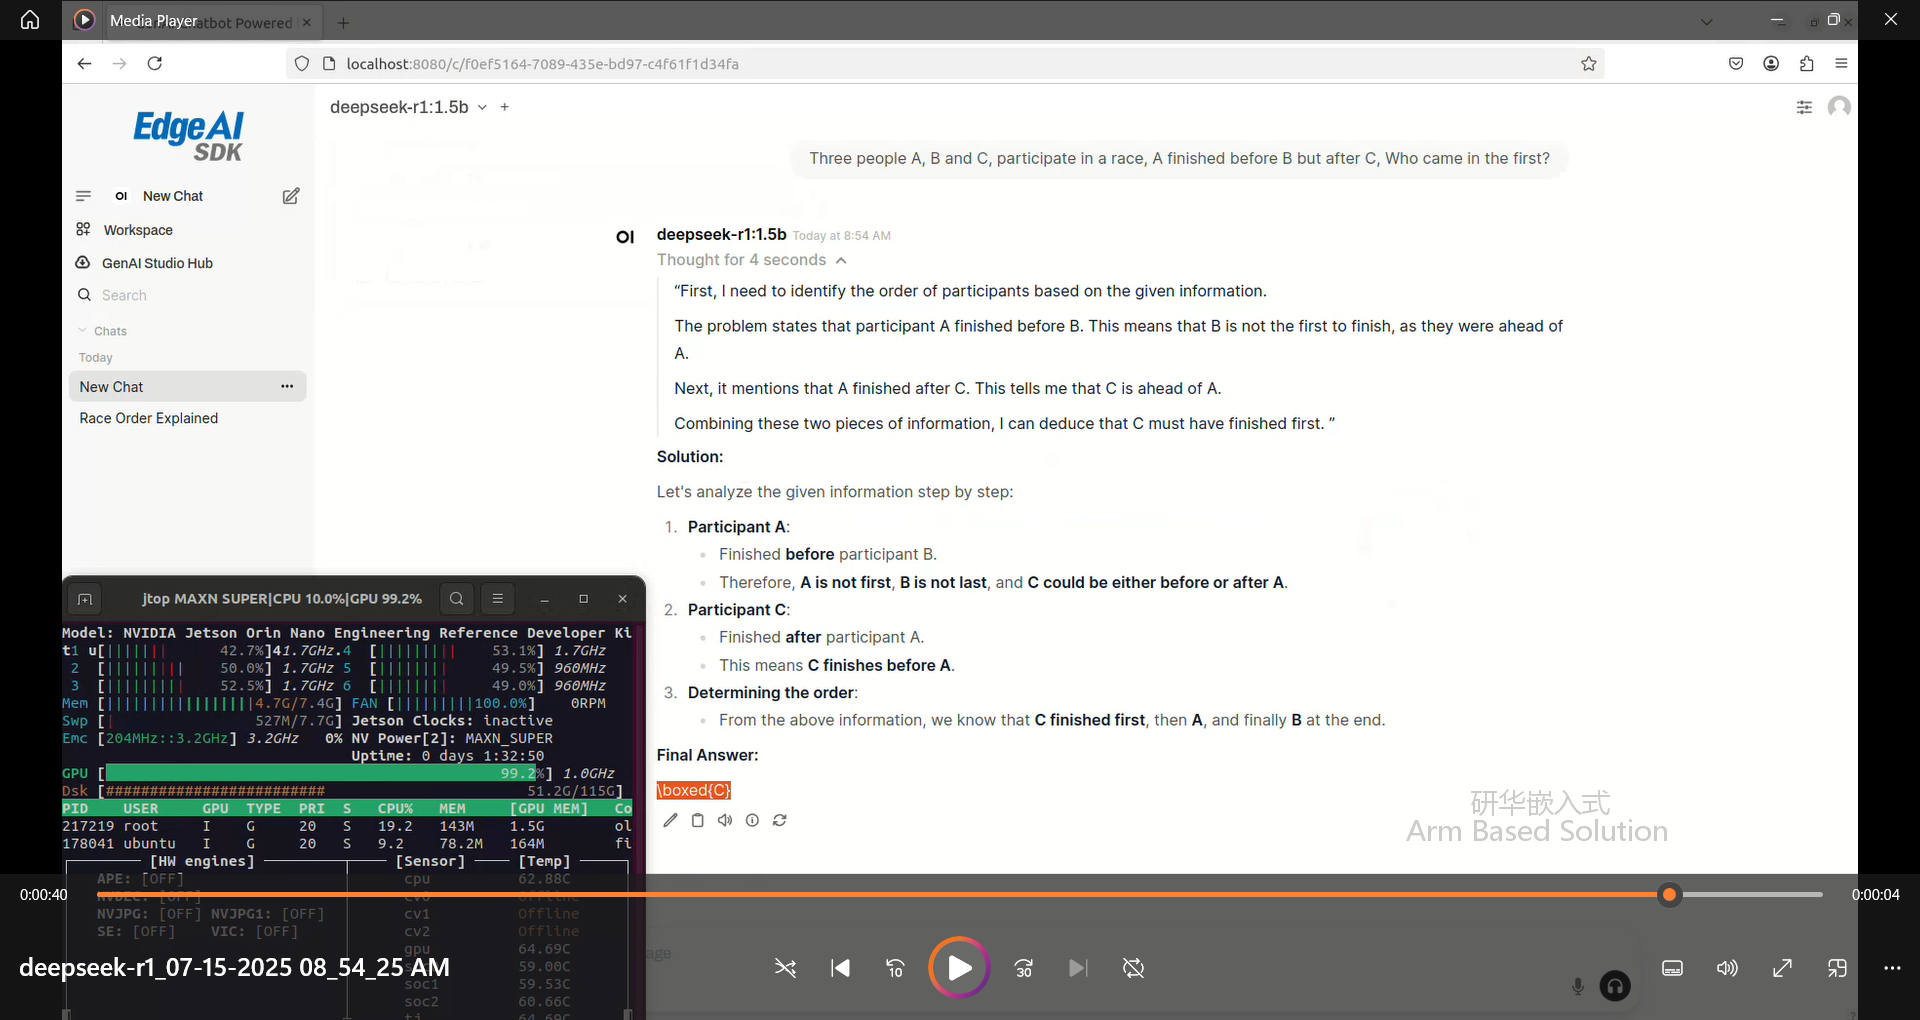Collapse the Chats section chevron
This screenshot has width=1920, height=1020.
[x=83, y=331]
